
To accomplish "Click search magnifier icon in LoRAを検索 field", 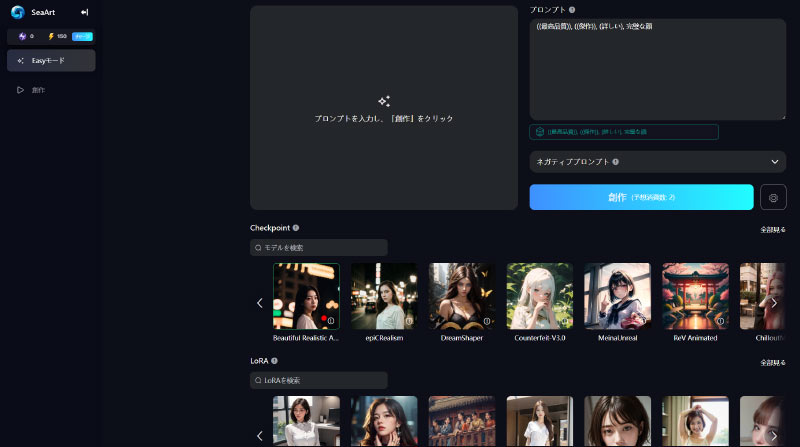I will click(x=258, y=380).
